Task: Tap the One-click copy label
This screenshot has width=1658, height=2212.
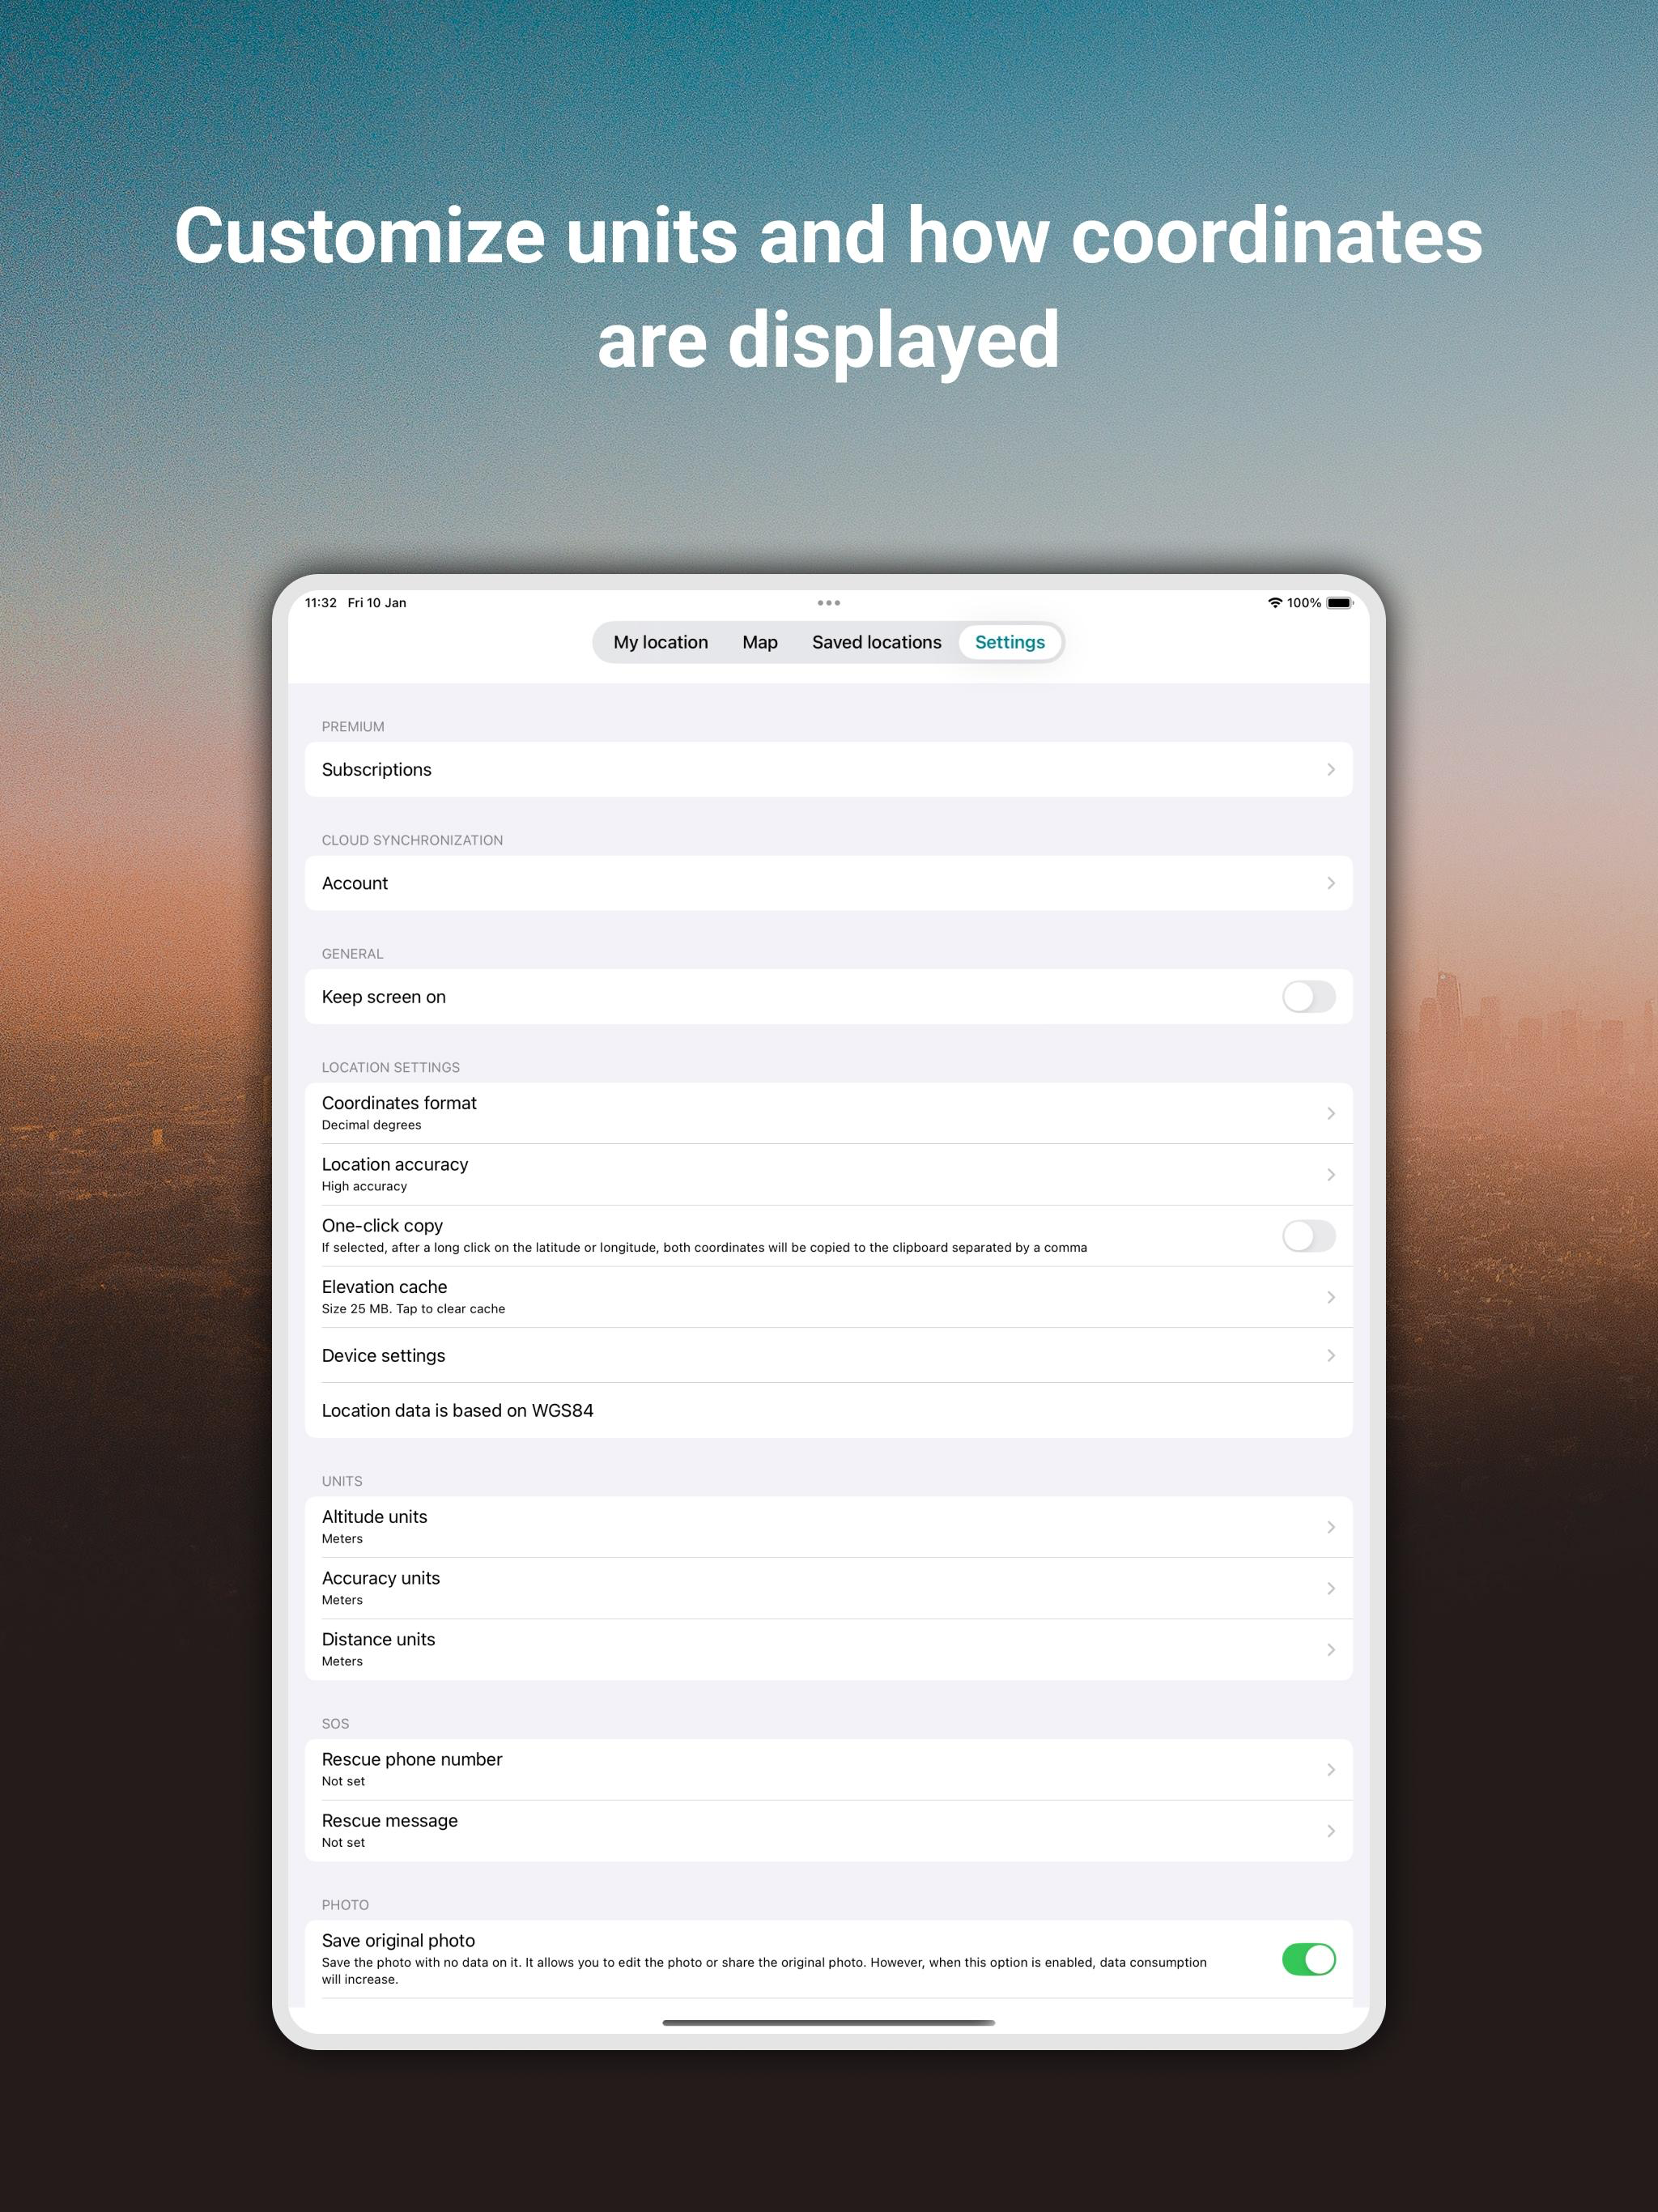Action: [382, 1225]
